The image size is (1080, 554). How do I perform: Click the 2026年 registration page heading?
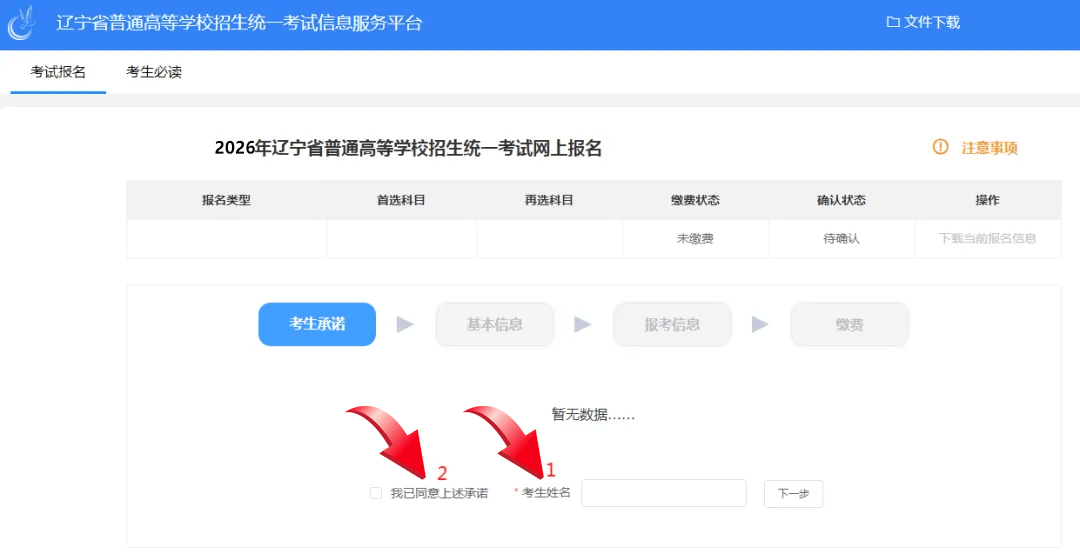click(x=408, y=148)
